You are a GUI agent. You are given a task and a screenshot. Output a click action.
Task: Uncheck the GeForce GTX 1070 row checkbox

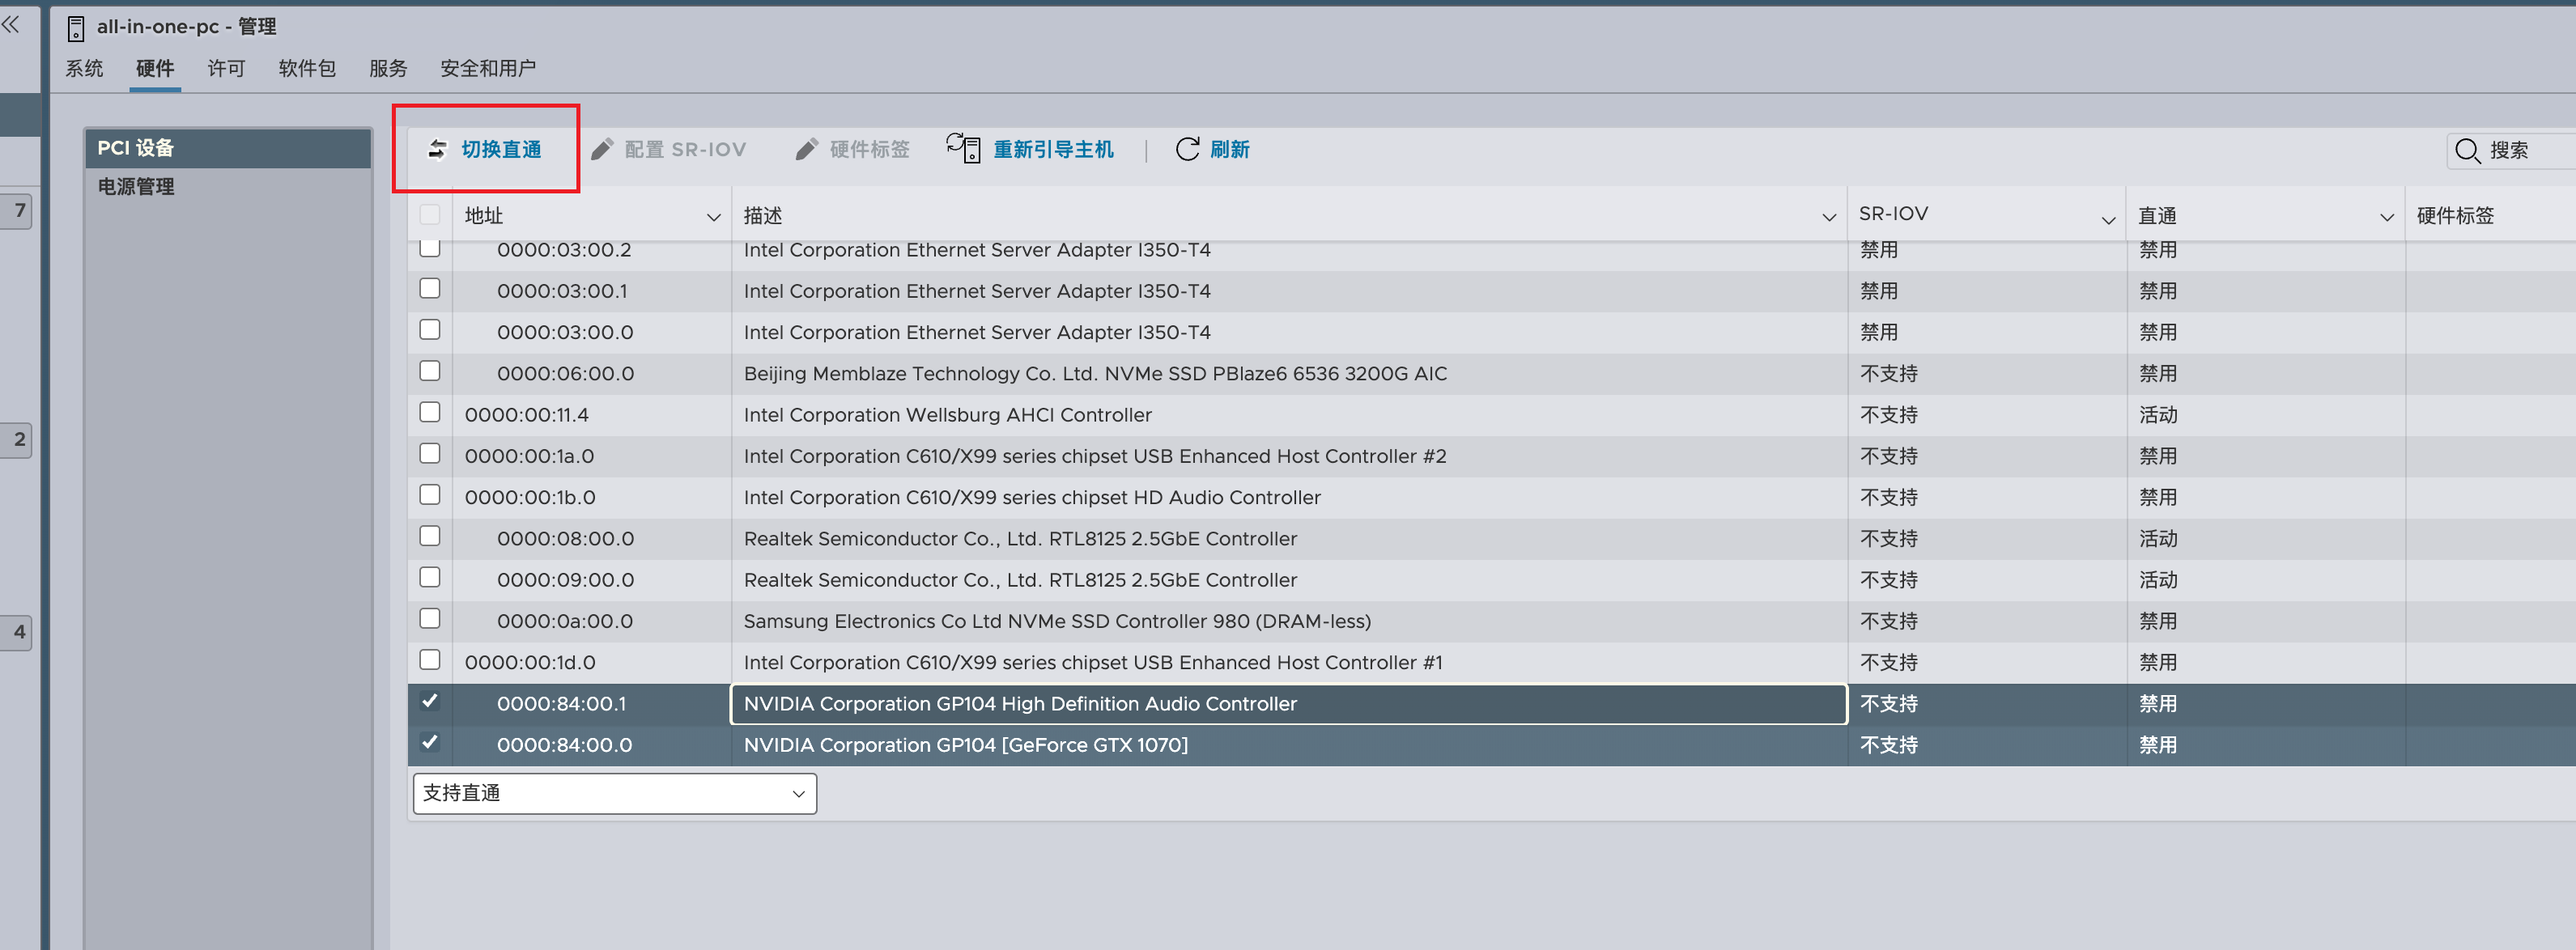(x=430, y=742)
